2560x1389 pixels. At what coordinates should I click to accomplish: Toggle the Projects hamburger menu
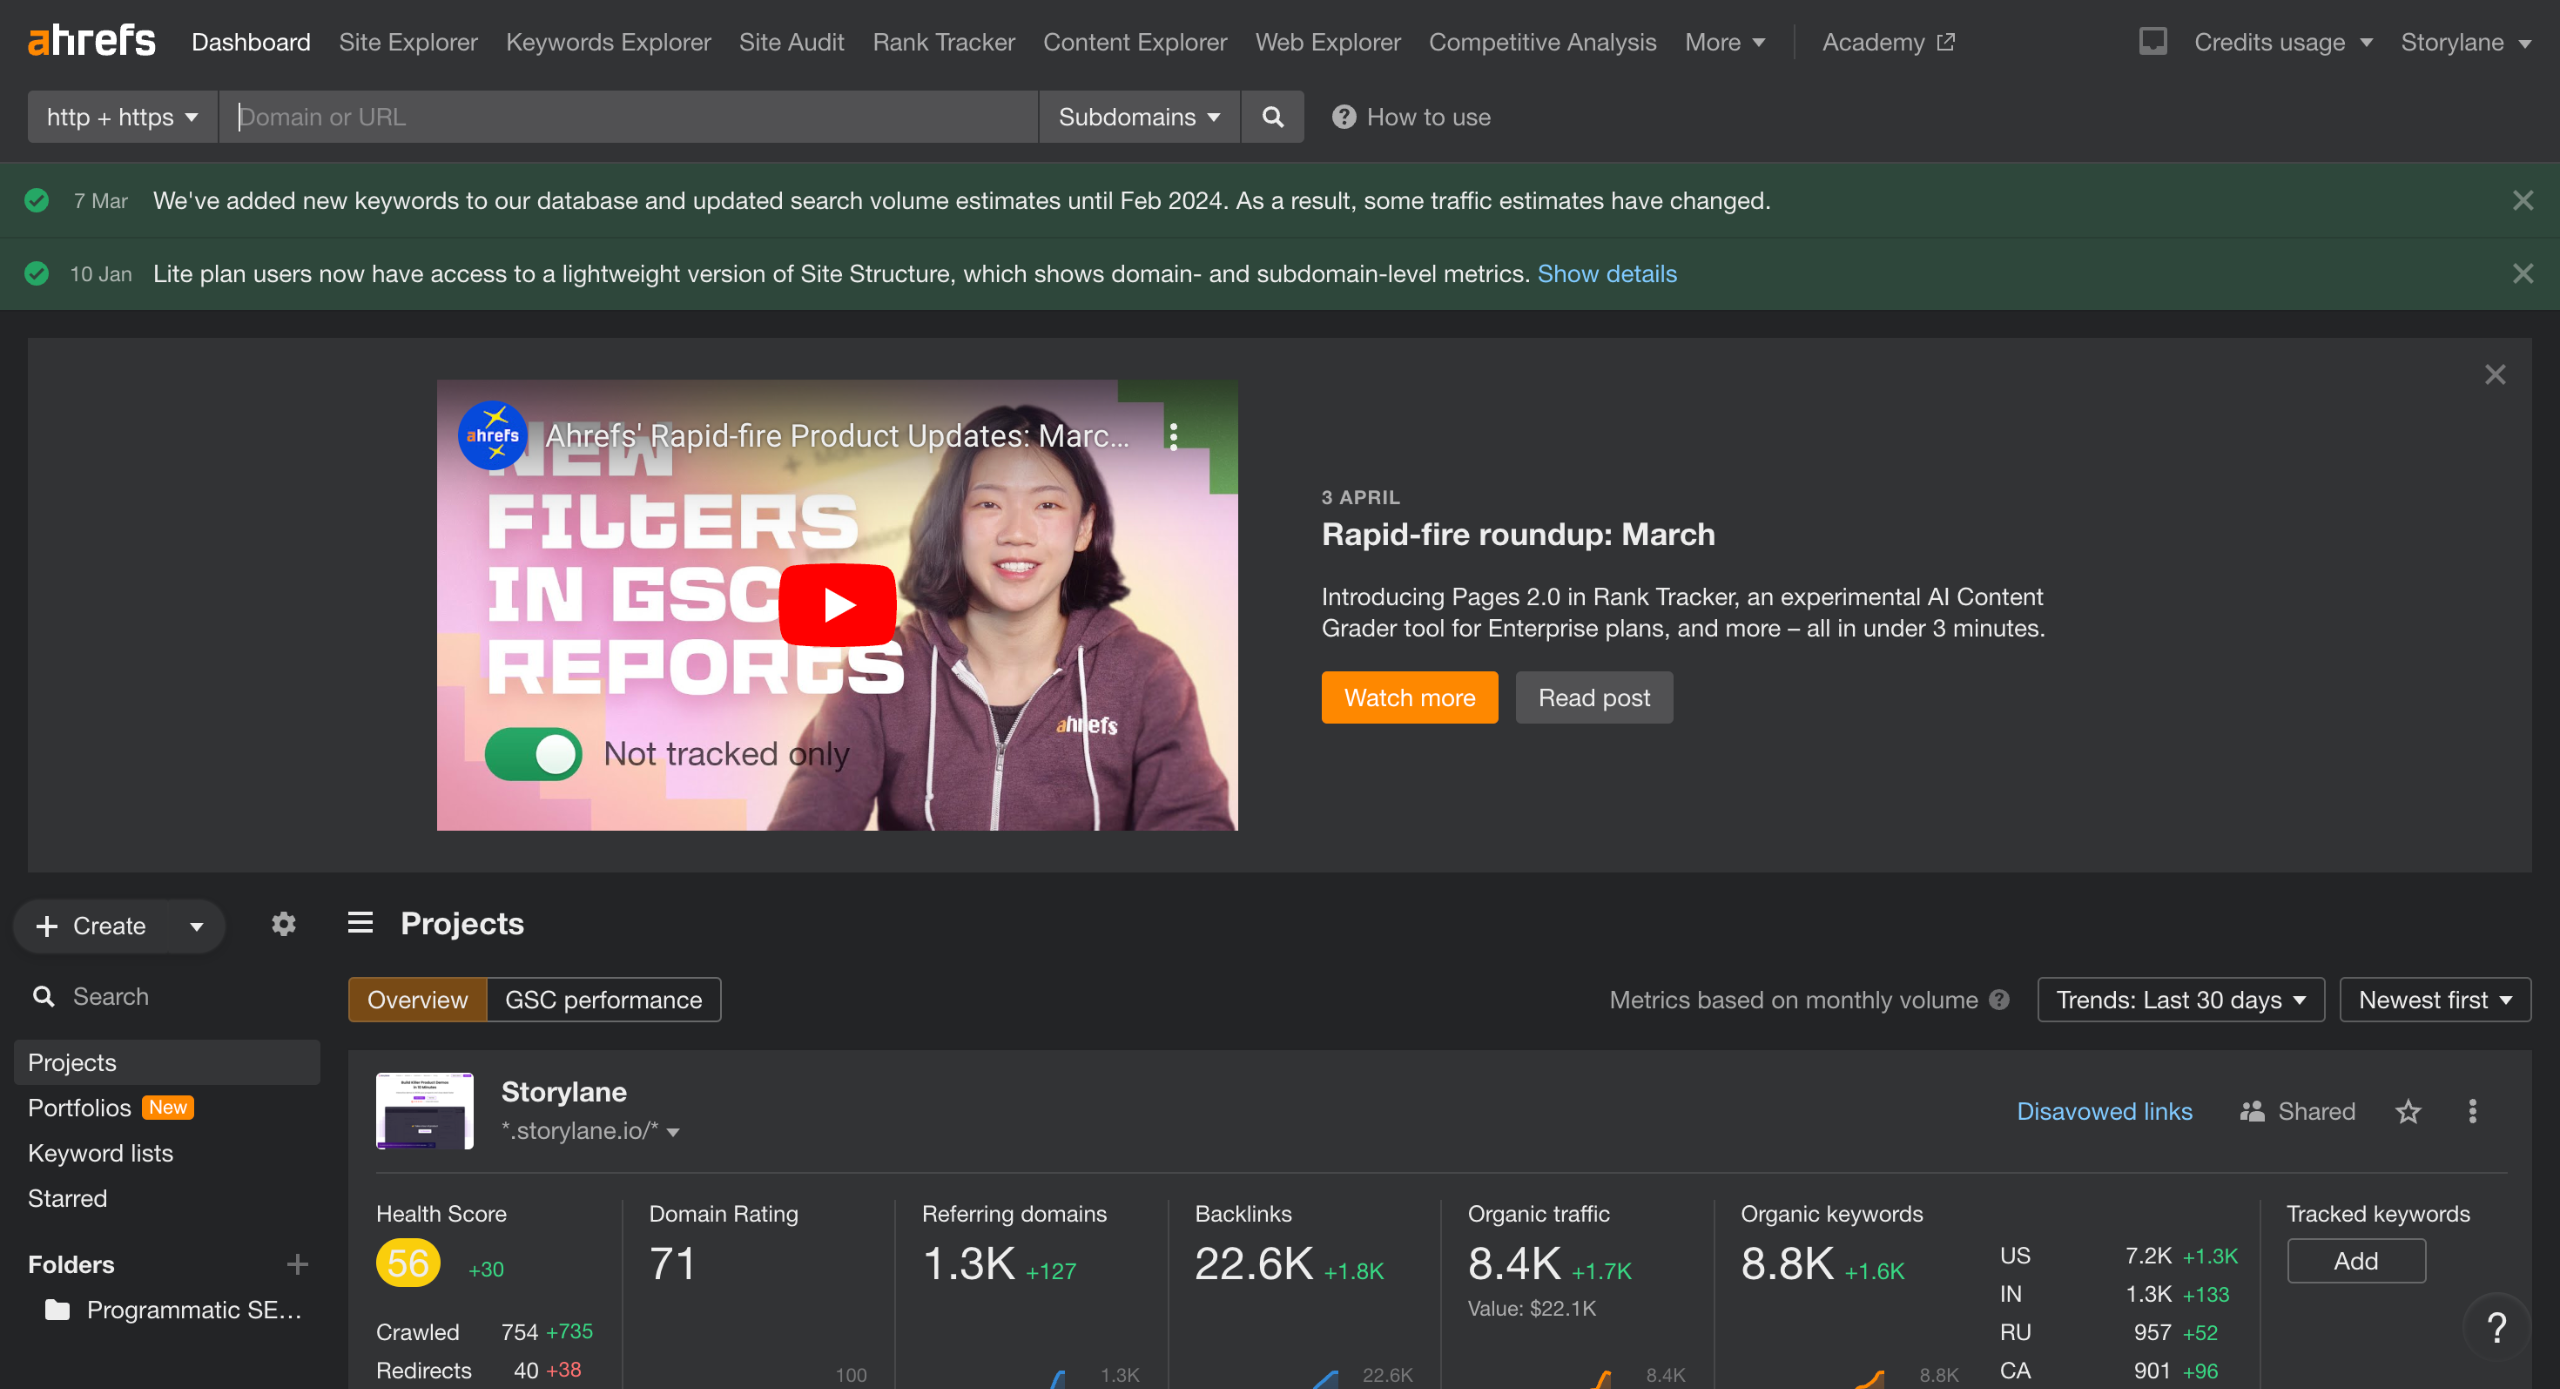[360, 923]
